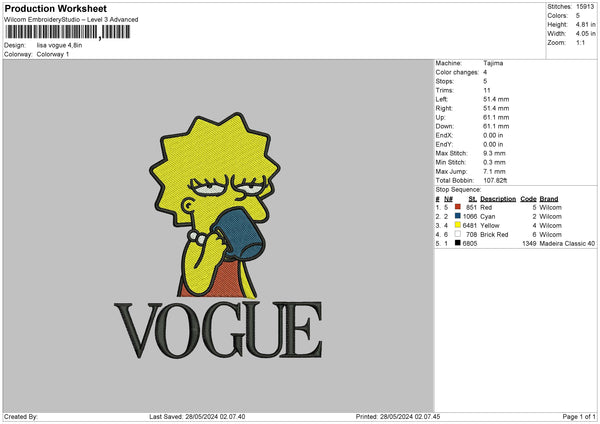Click the 'Right:' measurement label
The width and height of the screenshot is (600, 424).
click(x=443, y=108)
